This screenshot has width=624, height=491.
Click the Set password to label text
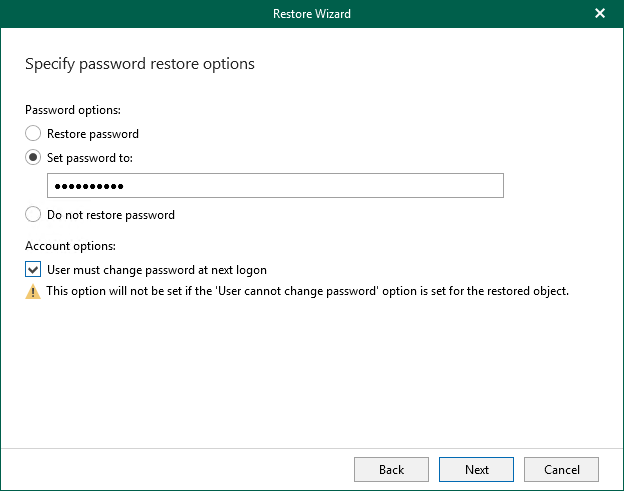click(x=90, y=158)
